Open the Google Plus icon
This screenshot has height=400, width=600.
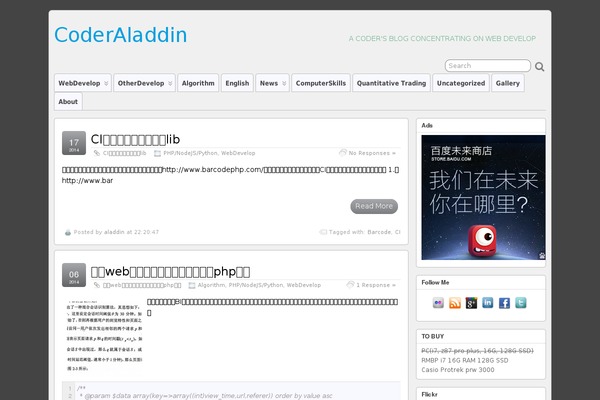[x=471, y=303]
